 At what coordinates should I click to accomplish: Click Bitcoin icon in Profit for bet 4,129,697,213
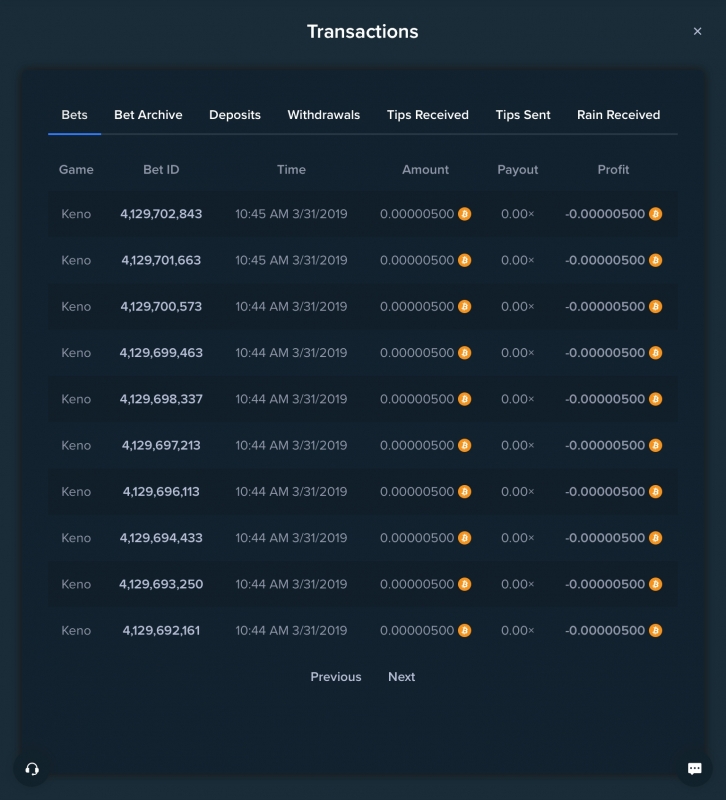tap(656, 445)
